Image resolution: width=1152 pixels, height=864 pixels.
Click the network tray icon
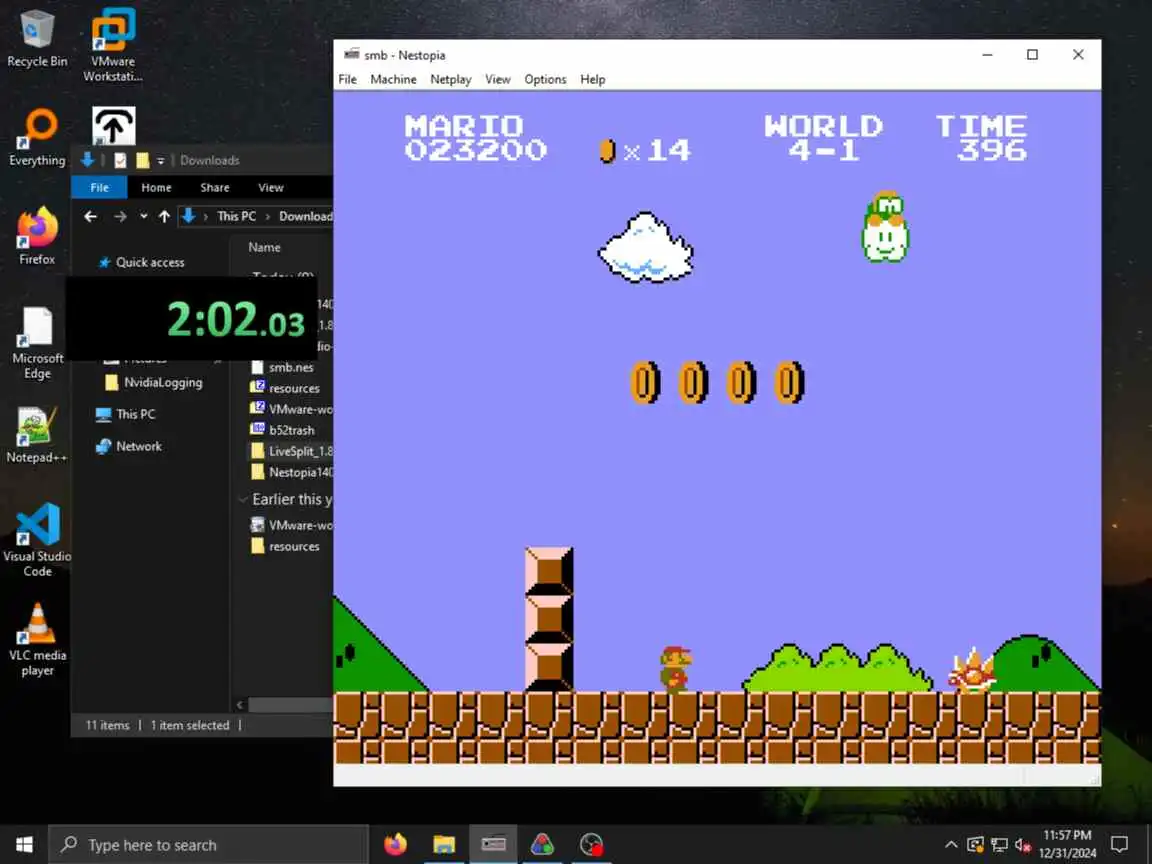click(x=999, y=845)
